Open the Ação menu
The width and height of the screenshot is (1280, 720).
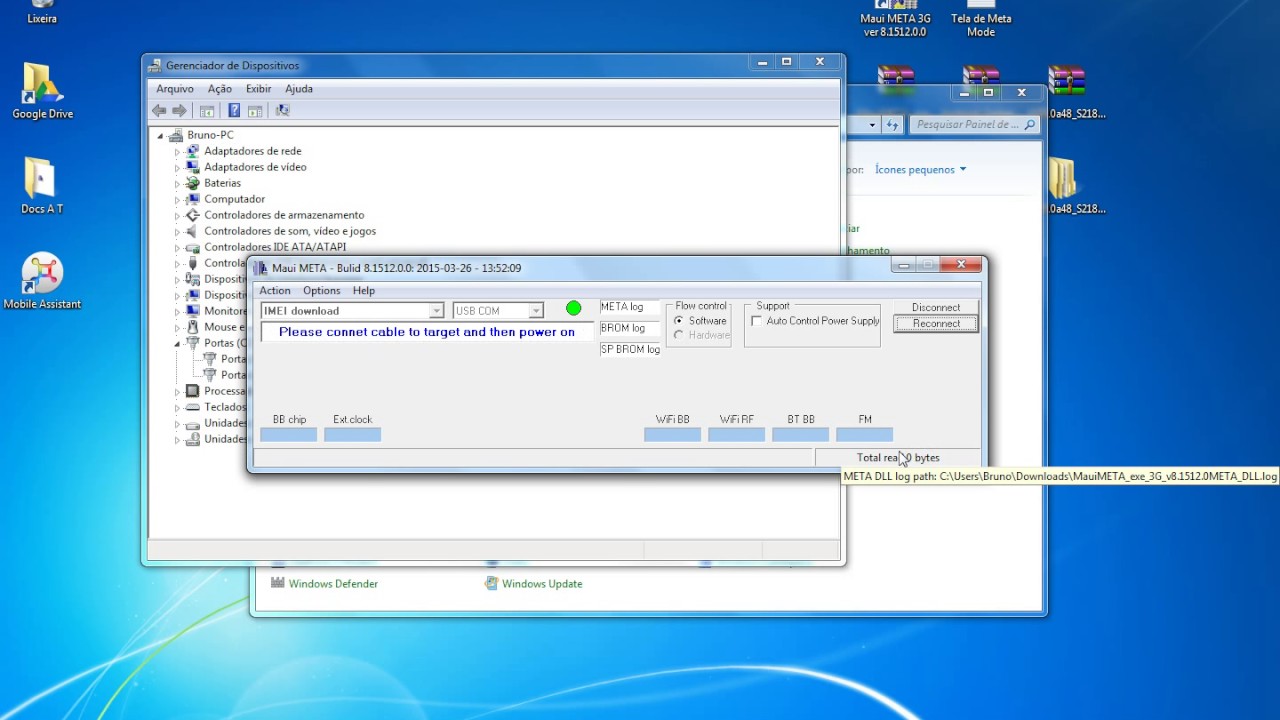pyautogui.click(x=220, y=89)
